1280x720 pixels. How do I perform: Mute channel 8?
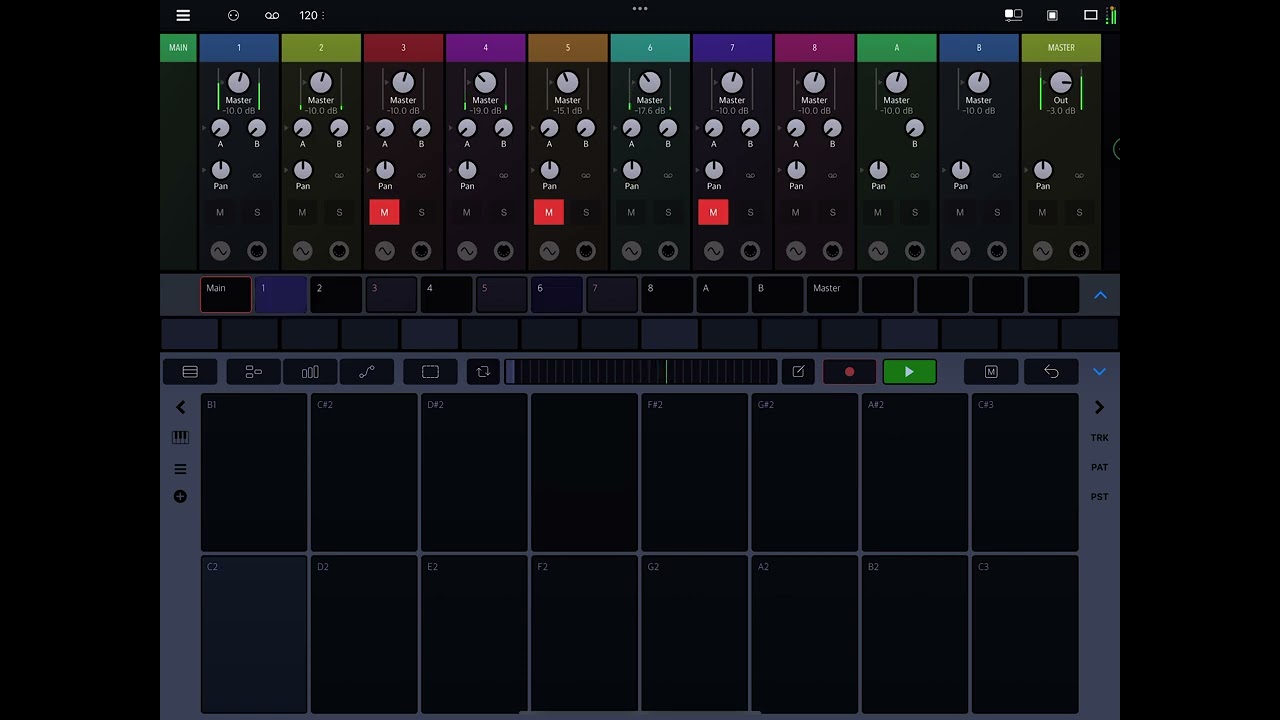tap(795, 212)
